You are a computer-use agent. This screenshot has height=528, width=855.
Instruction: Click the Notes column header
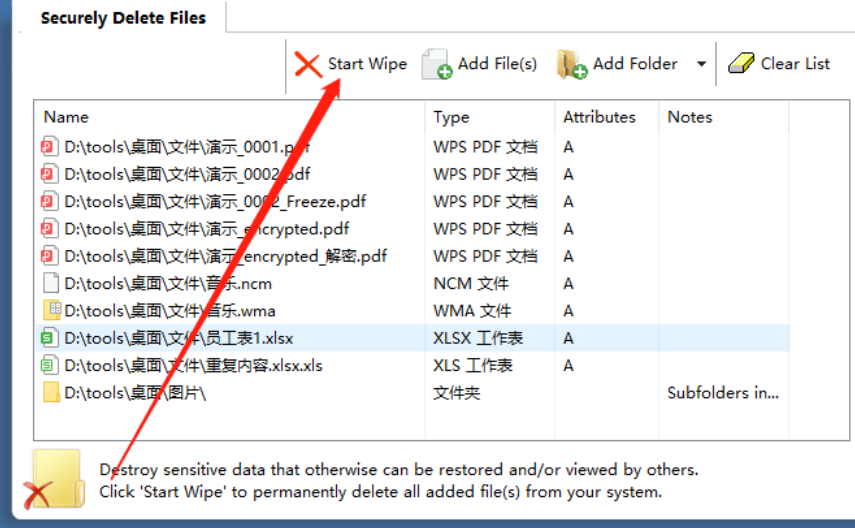click(x=723, y=117)
